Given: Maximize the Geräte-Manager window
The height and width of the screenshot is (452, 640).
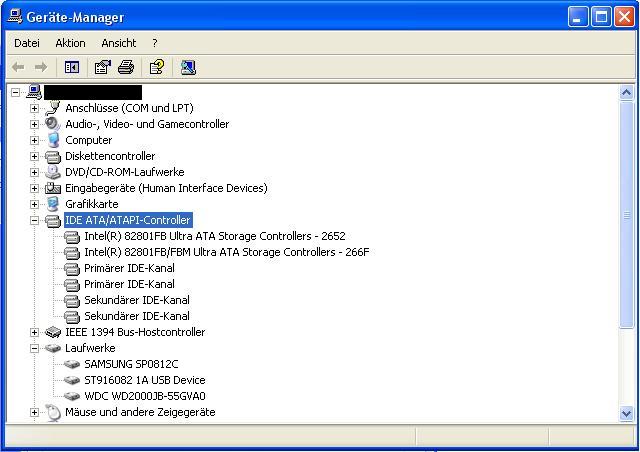Looking at the screenshot, I should click(601, 17).
